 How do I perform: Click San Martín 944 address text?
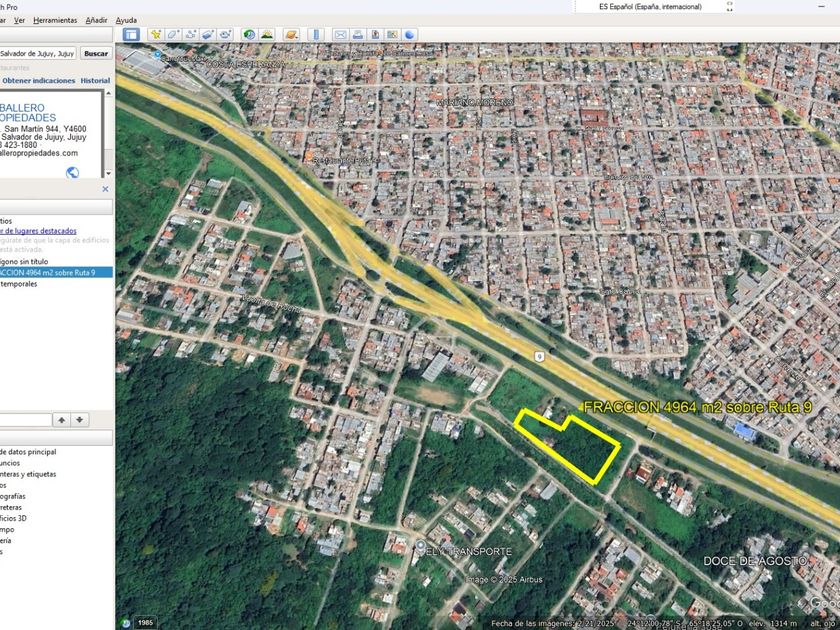click(x=45, y=129)
